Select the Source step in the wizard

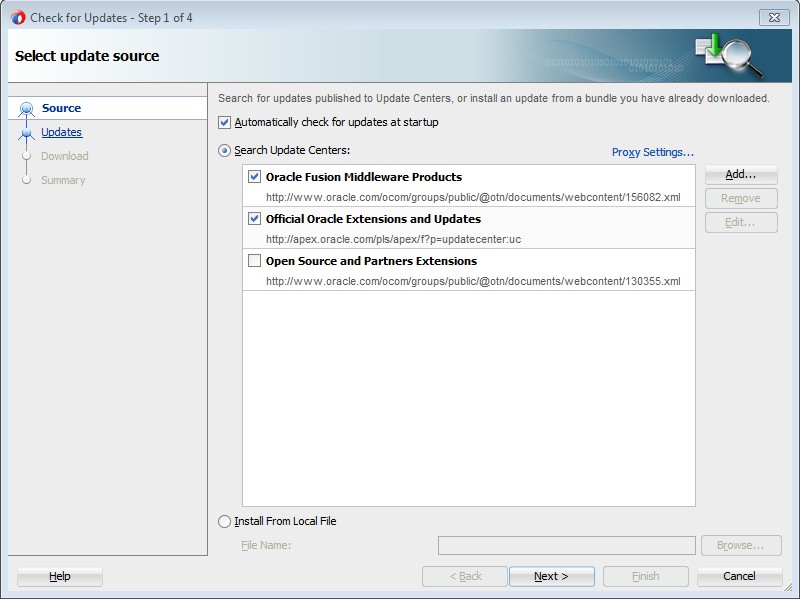[x=61, y=108]
